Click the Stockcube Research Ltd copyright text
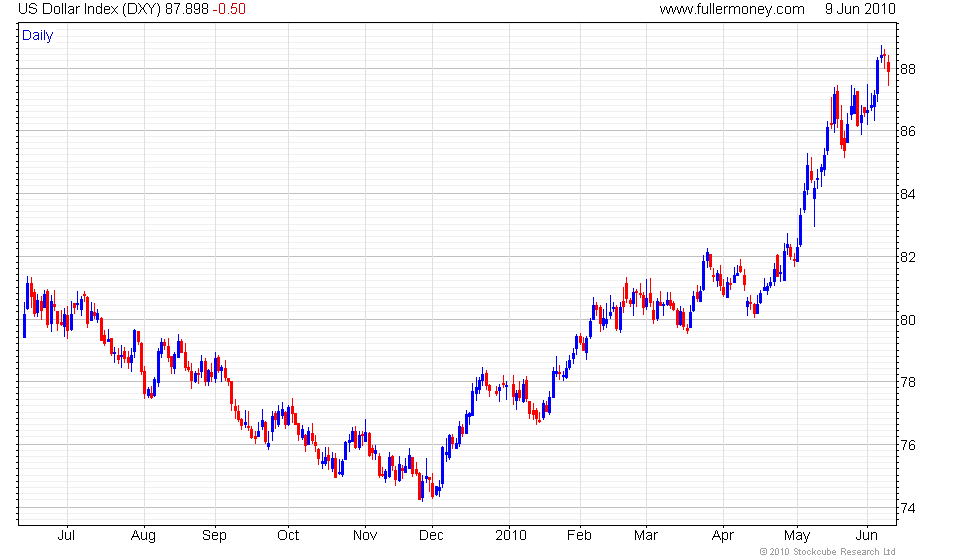This screenshot has height=560, width=980. [828, 552]
